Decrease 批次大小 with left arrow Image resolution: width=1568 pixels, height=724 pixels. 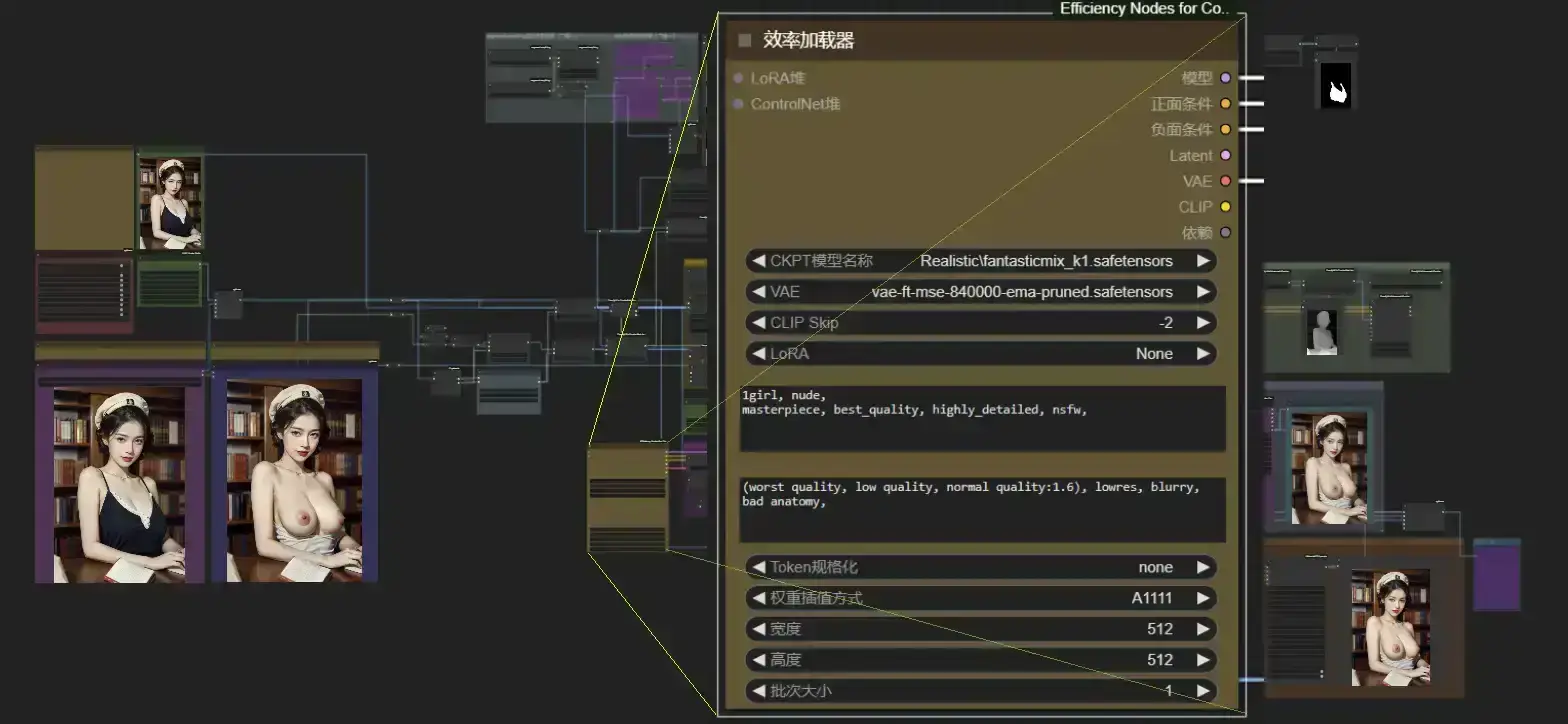point(759,691)
